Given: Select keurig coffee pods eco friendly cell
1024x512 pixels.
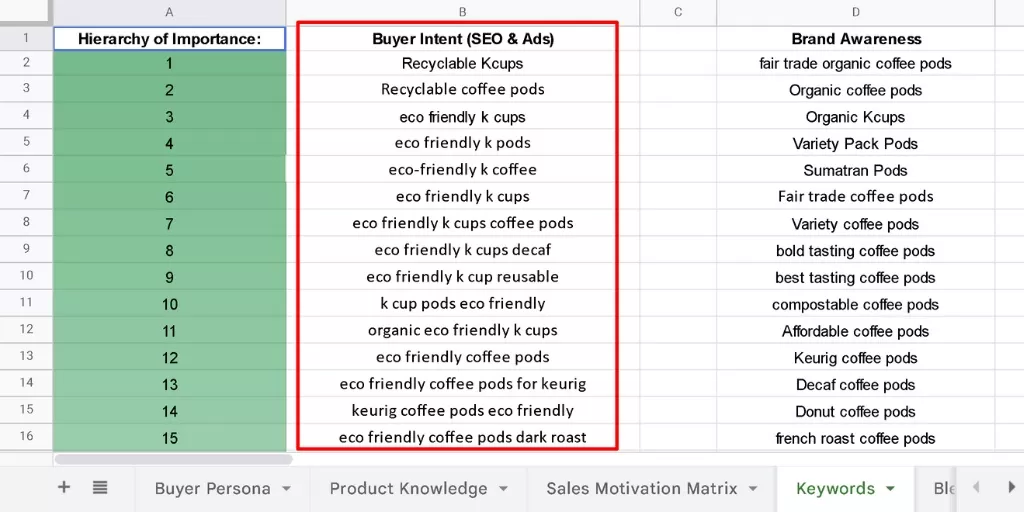Looking at the screenshot, I should (x=462, y=411).
